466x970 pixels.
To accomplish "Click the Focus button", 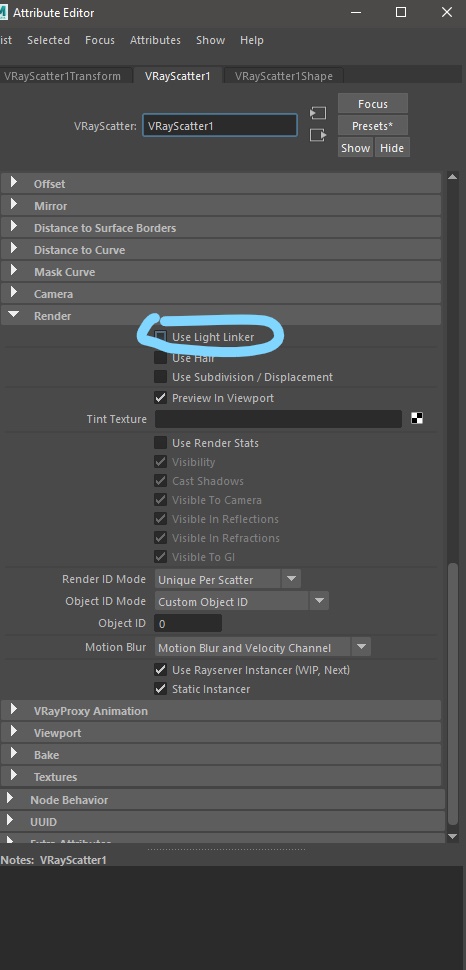I will [373, 104].
